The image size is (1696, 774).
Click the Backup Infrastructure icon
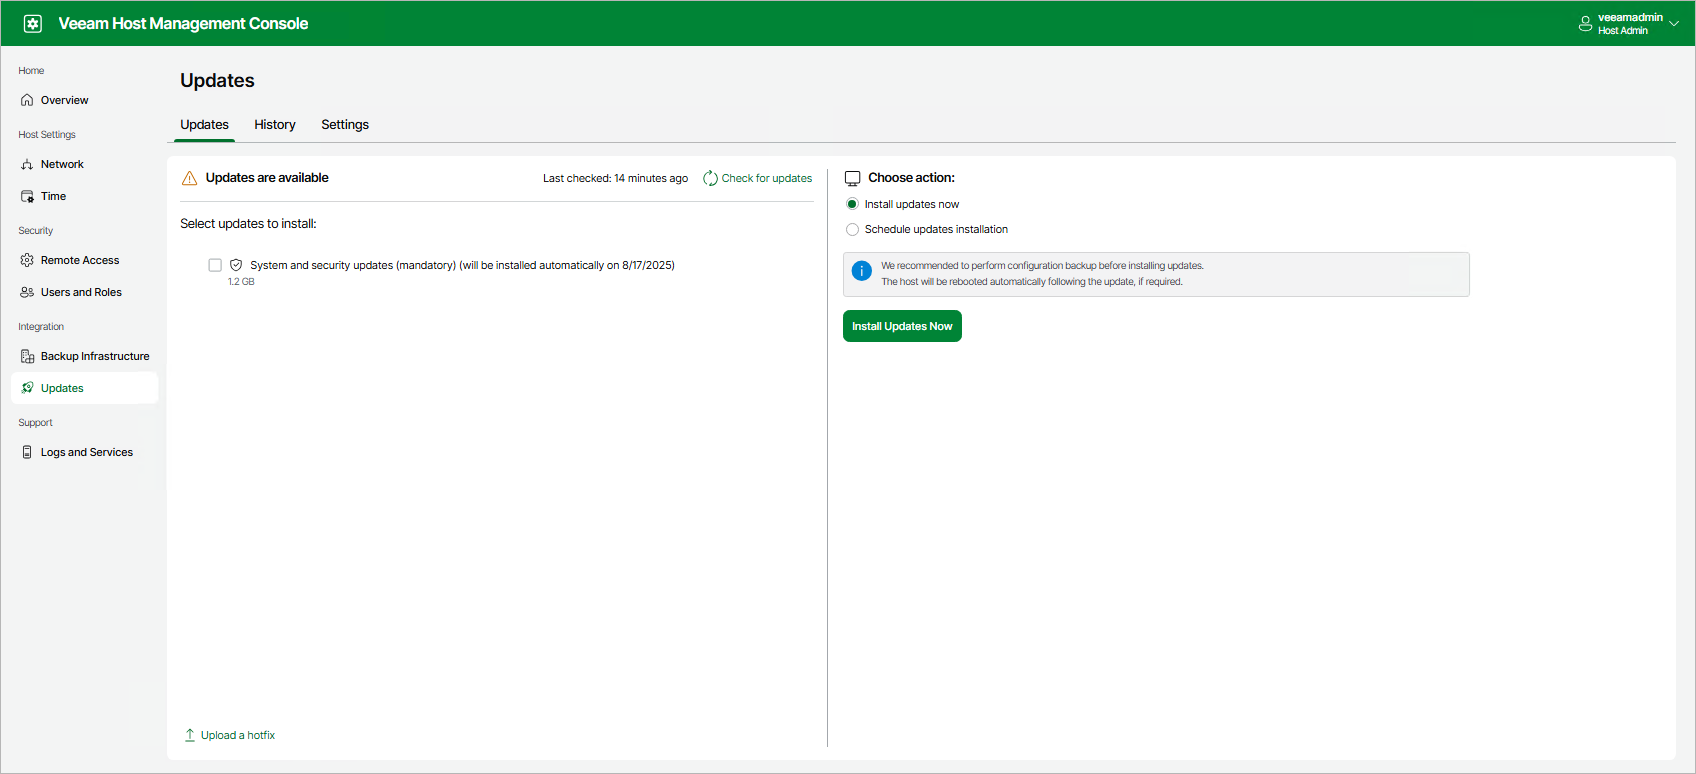pos(27,356)
